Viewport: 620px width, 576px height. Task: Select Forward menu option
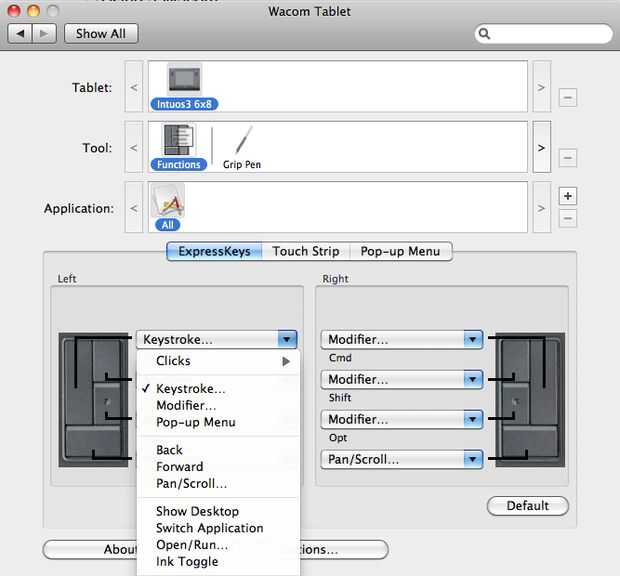(x=218, y=467)
